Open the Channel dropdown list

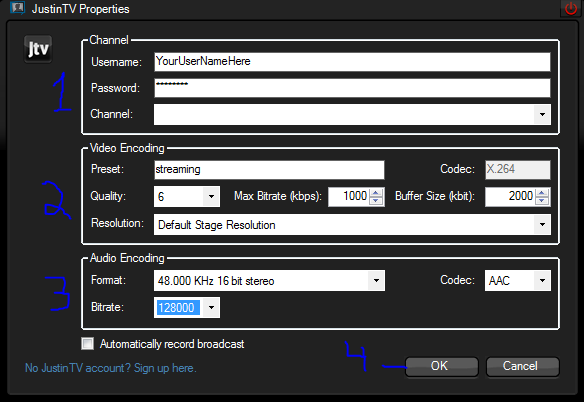pyautogui.click(x=542, y=114)
